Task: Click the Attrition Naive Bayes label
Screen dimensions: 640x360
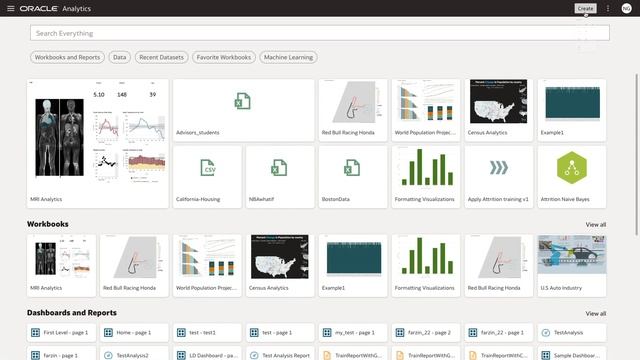Action: point(565,199)
